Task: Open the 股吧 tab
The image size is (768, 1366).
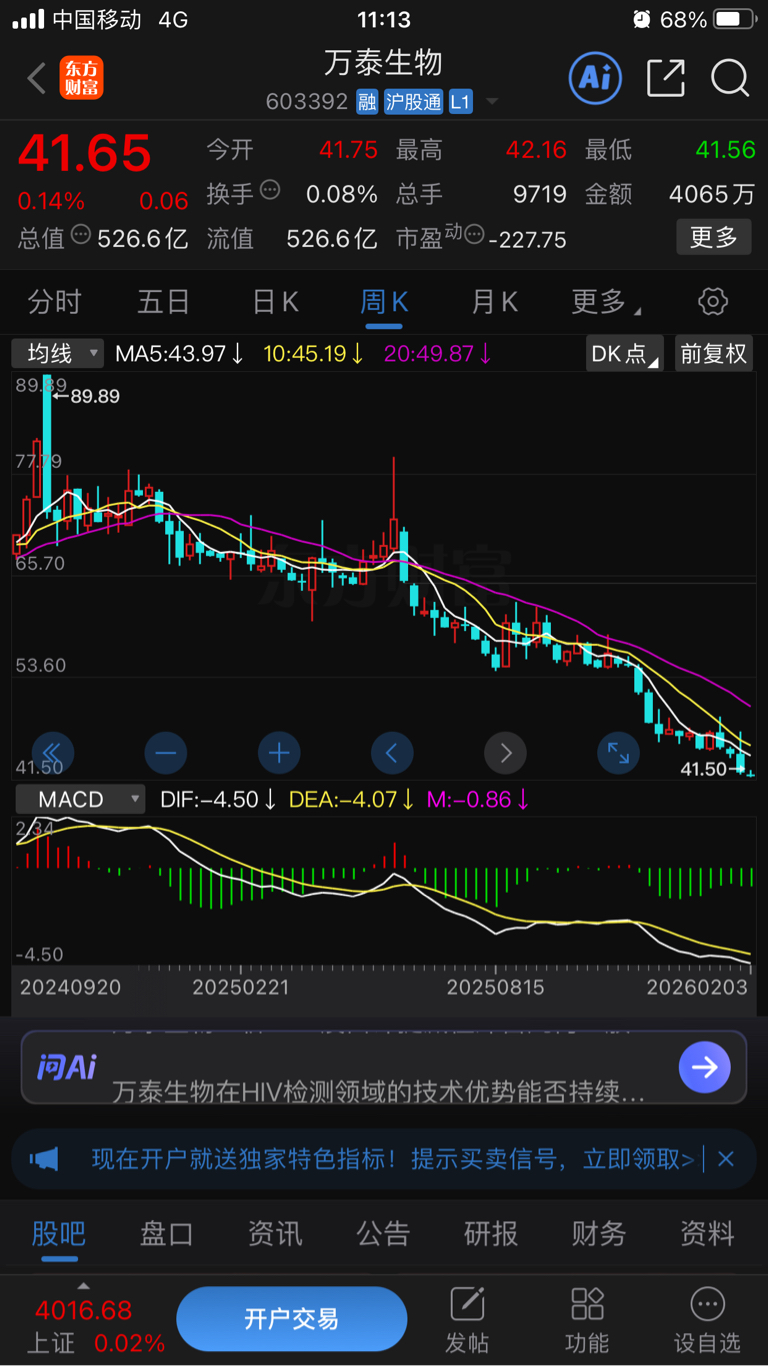Action: pyautogui.click(x=58, y=1233)
